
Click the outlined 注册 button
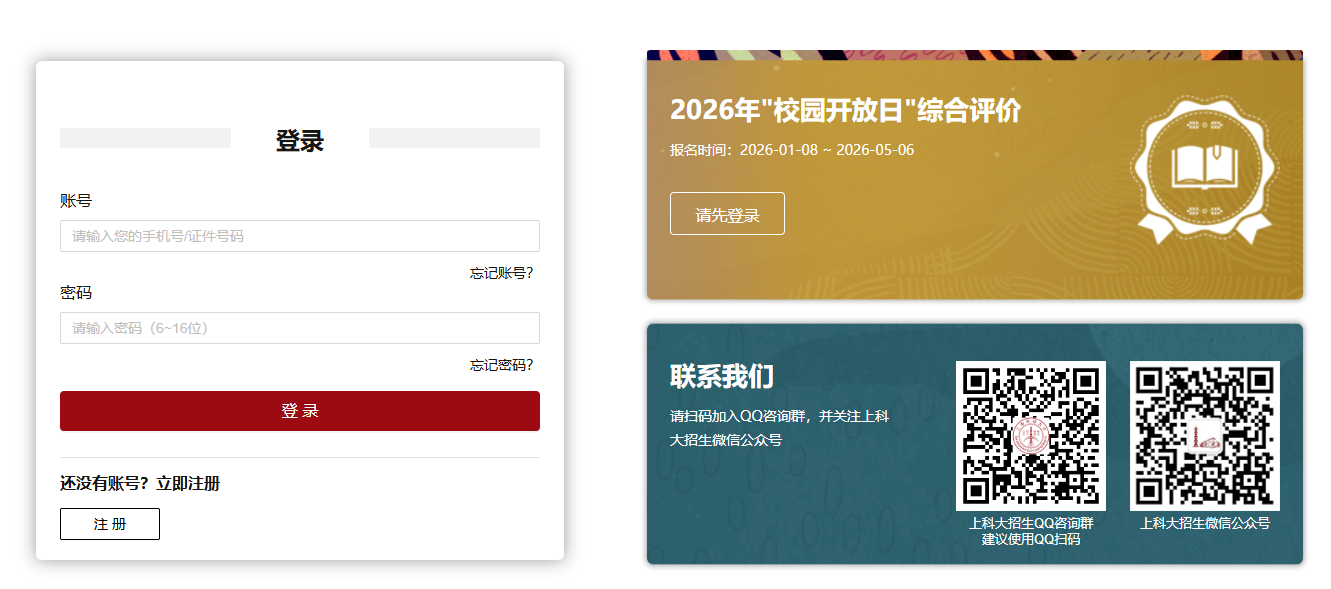coord(110,524)
